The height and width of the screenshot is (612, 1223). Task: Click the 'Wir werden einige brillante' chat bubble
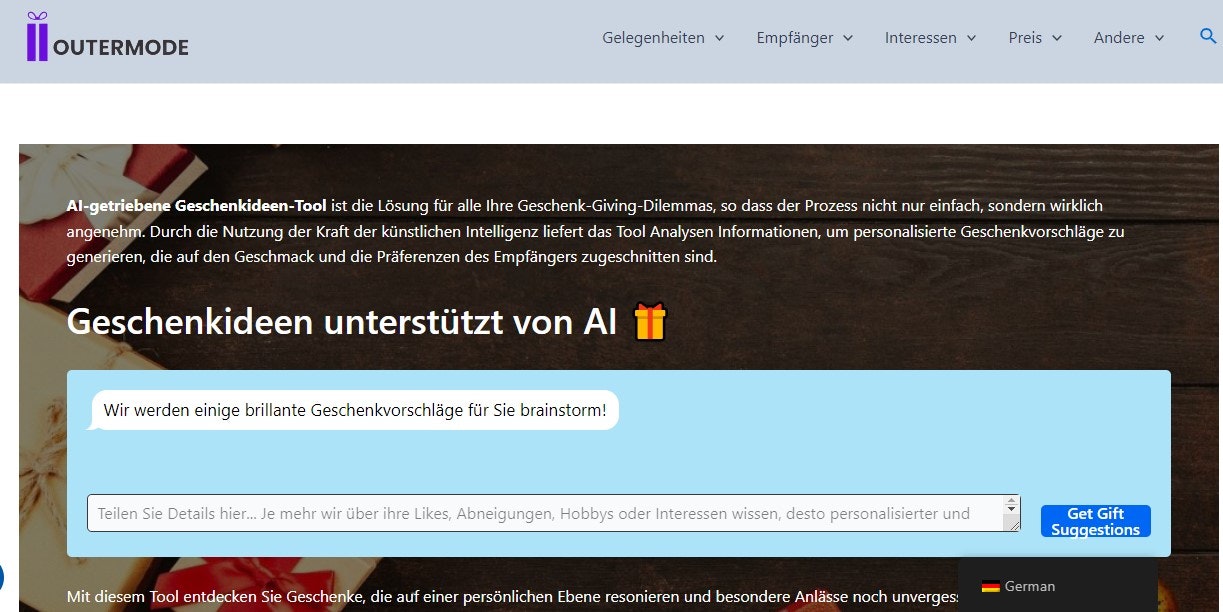[x=354, y=410]
